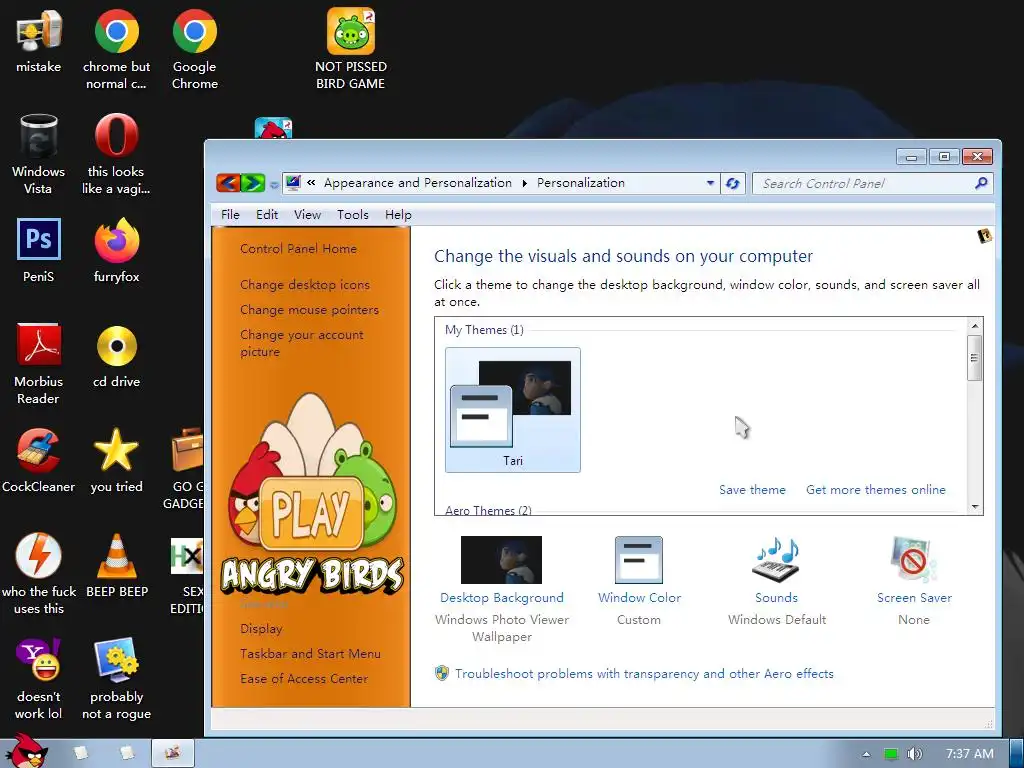
Task: Click the Forward navigation arrow
Action: tap(253, 183)
